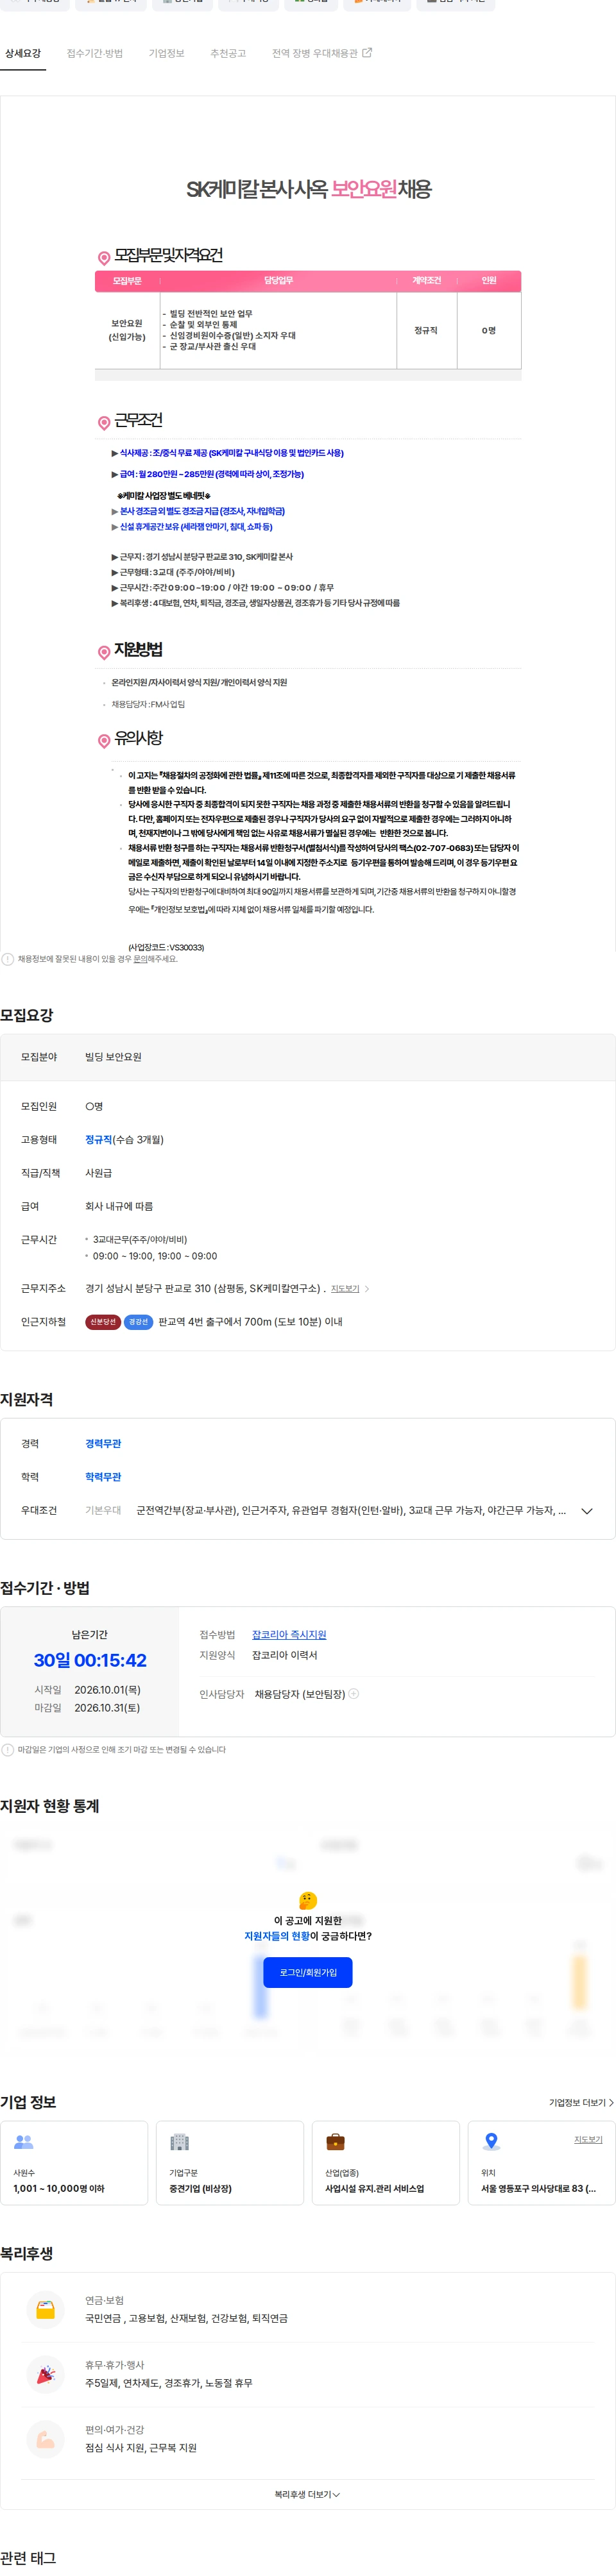Click the pin icon by 지원방법 heading
Screen dimensions: 616x2576
104,653
